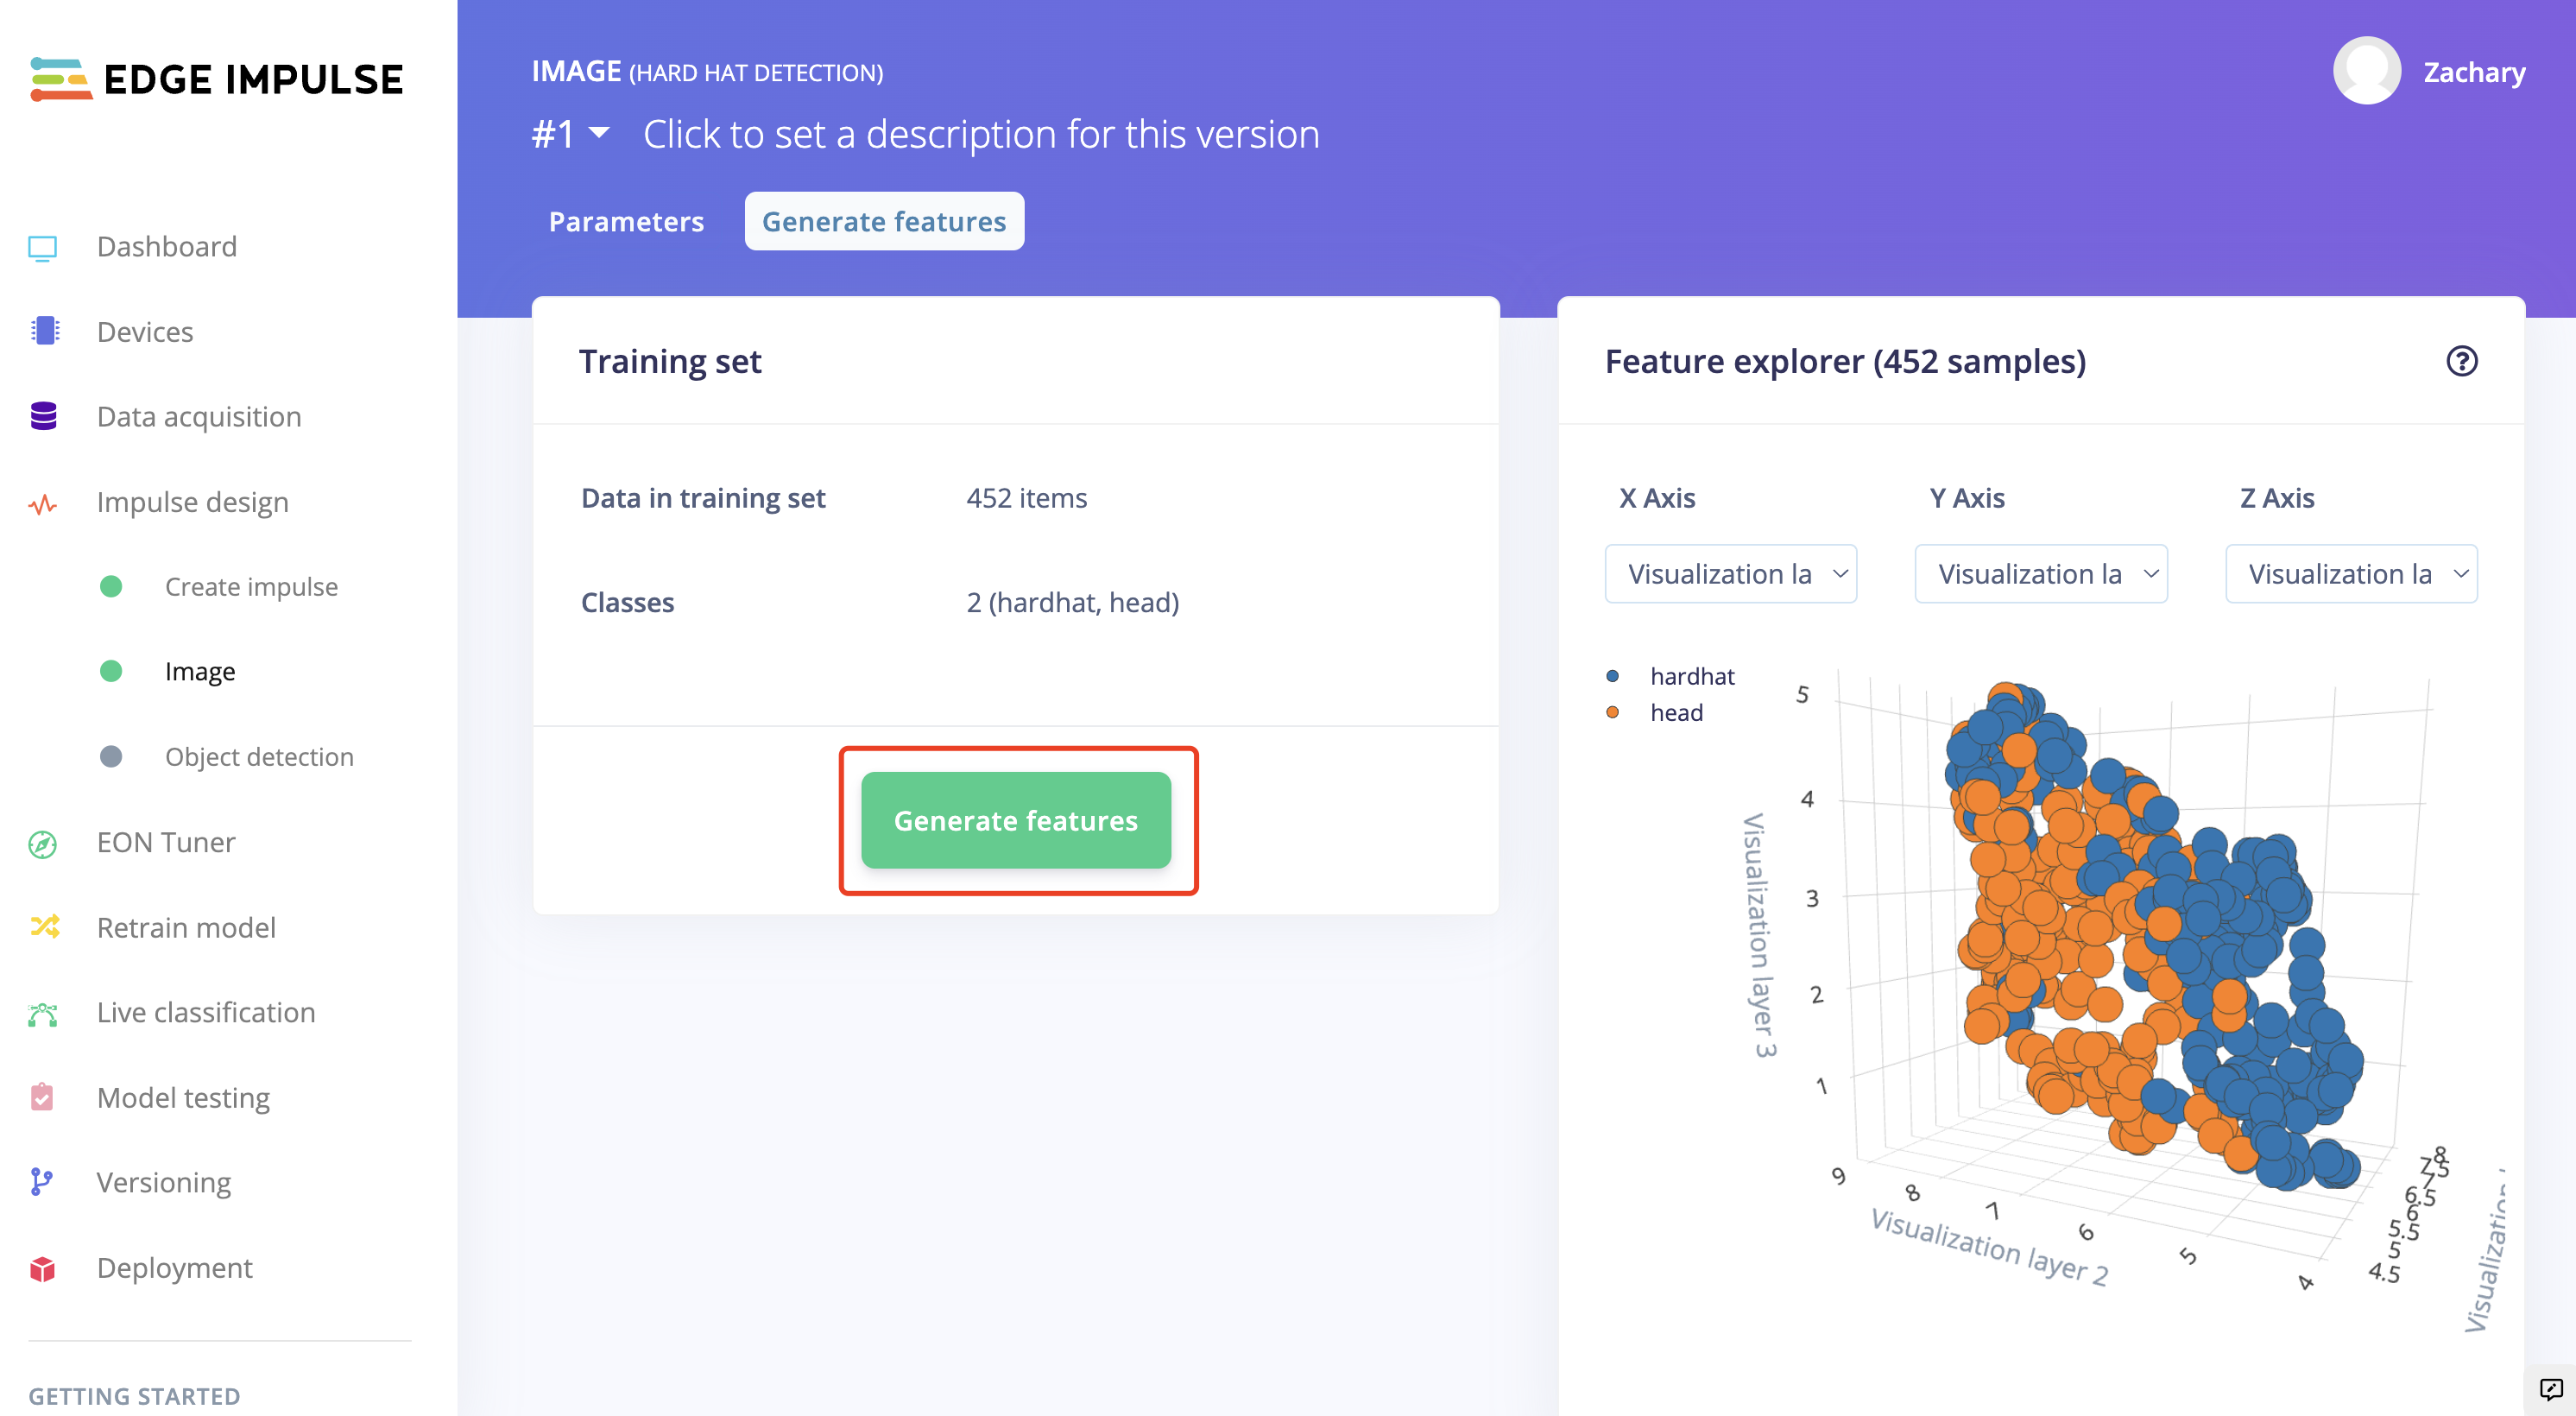Open the Z Axis visualization dropdown

[2351, 574]
